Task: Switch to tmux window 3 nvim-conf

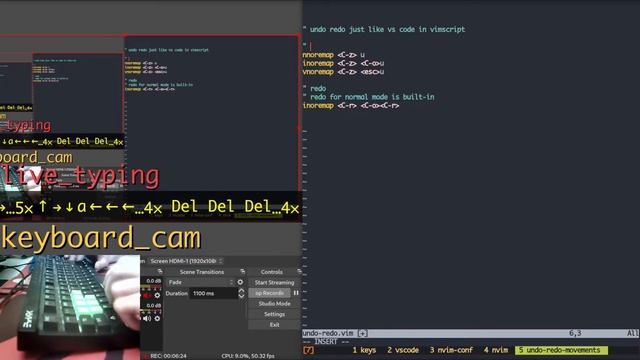Action: coord(451,350)
